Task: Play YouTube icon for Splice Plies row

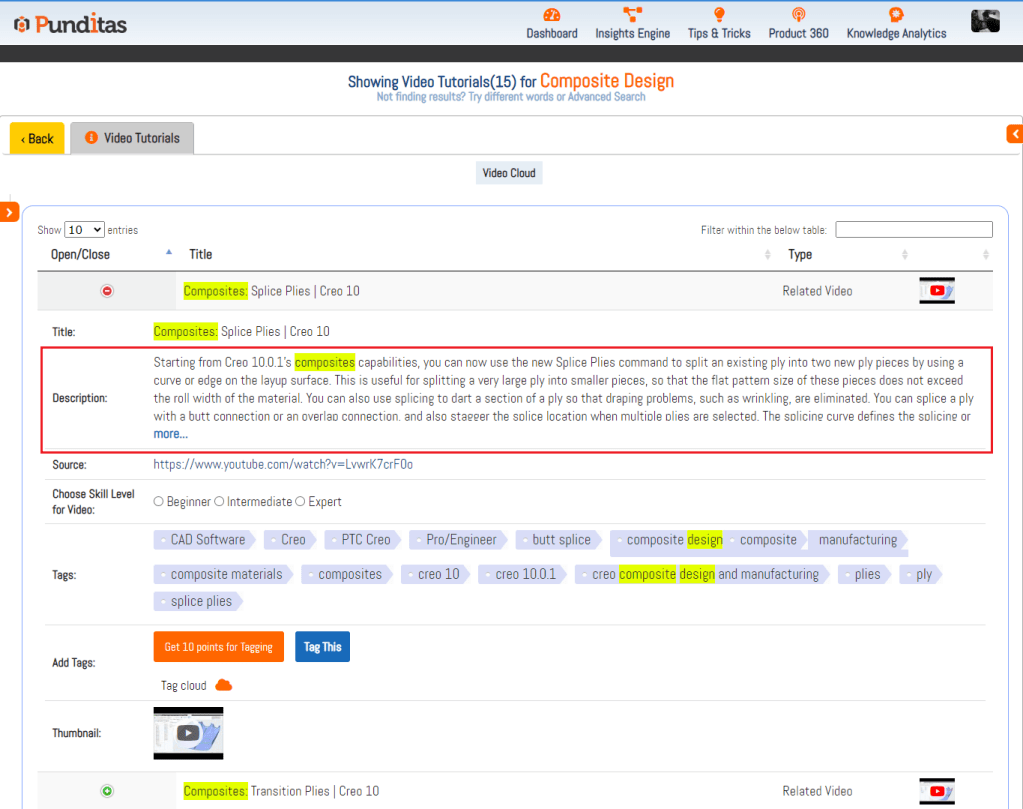Action: coord(937,291)
